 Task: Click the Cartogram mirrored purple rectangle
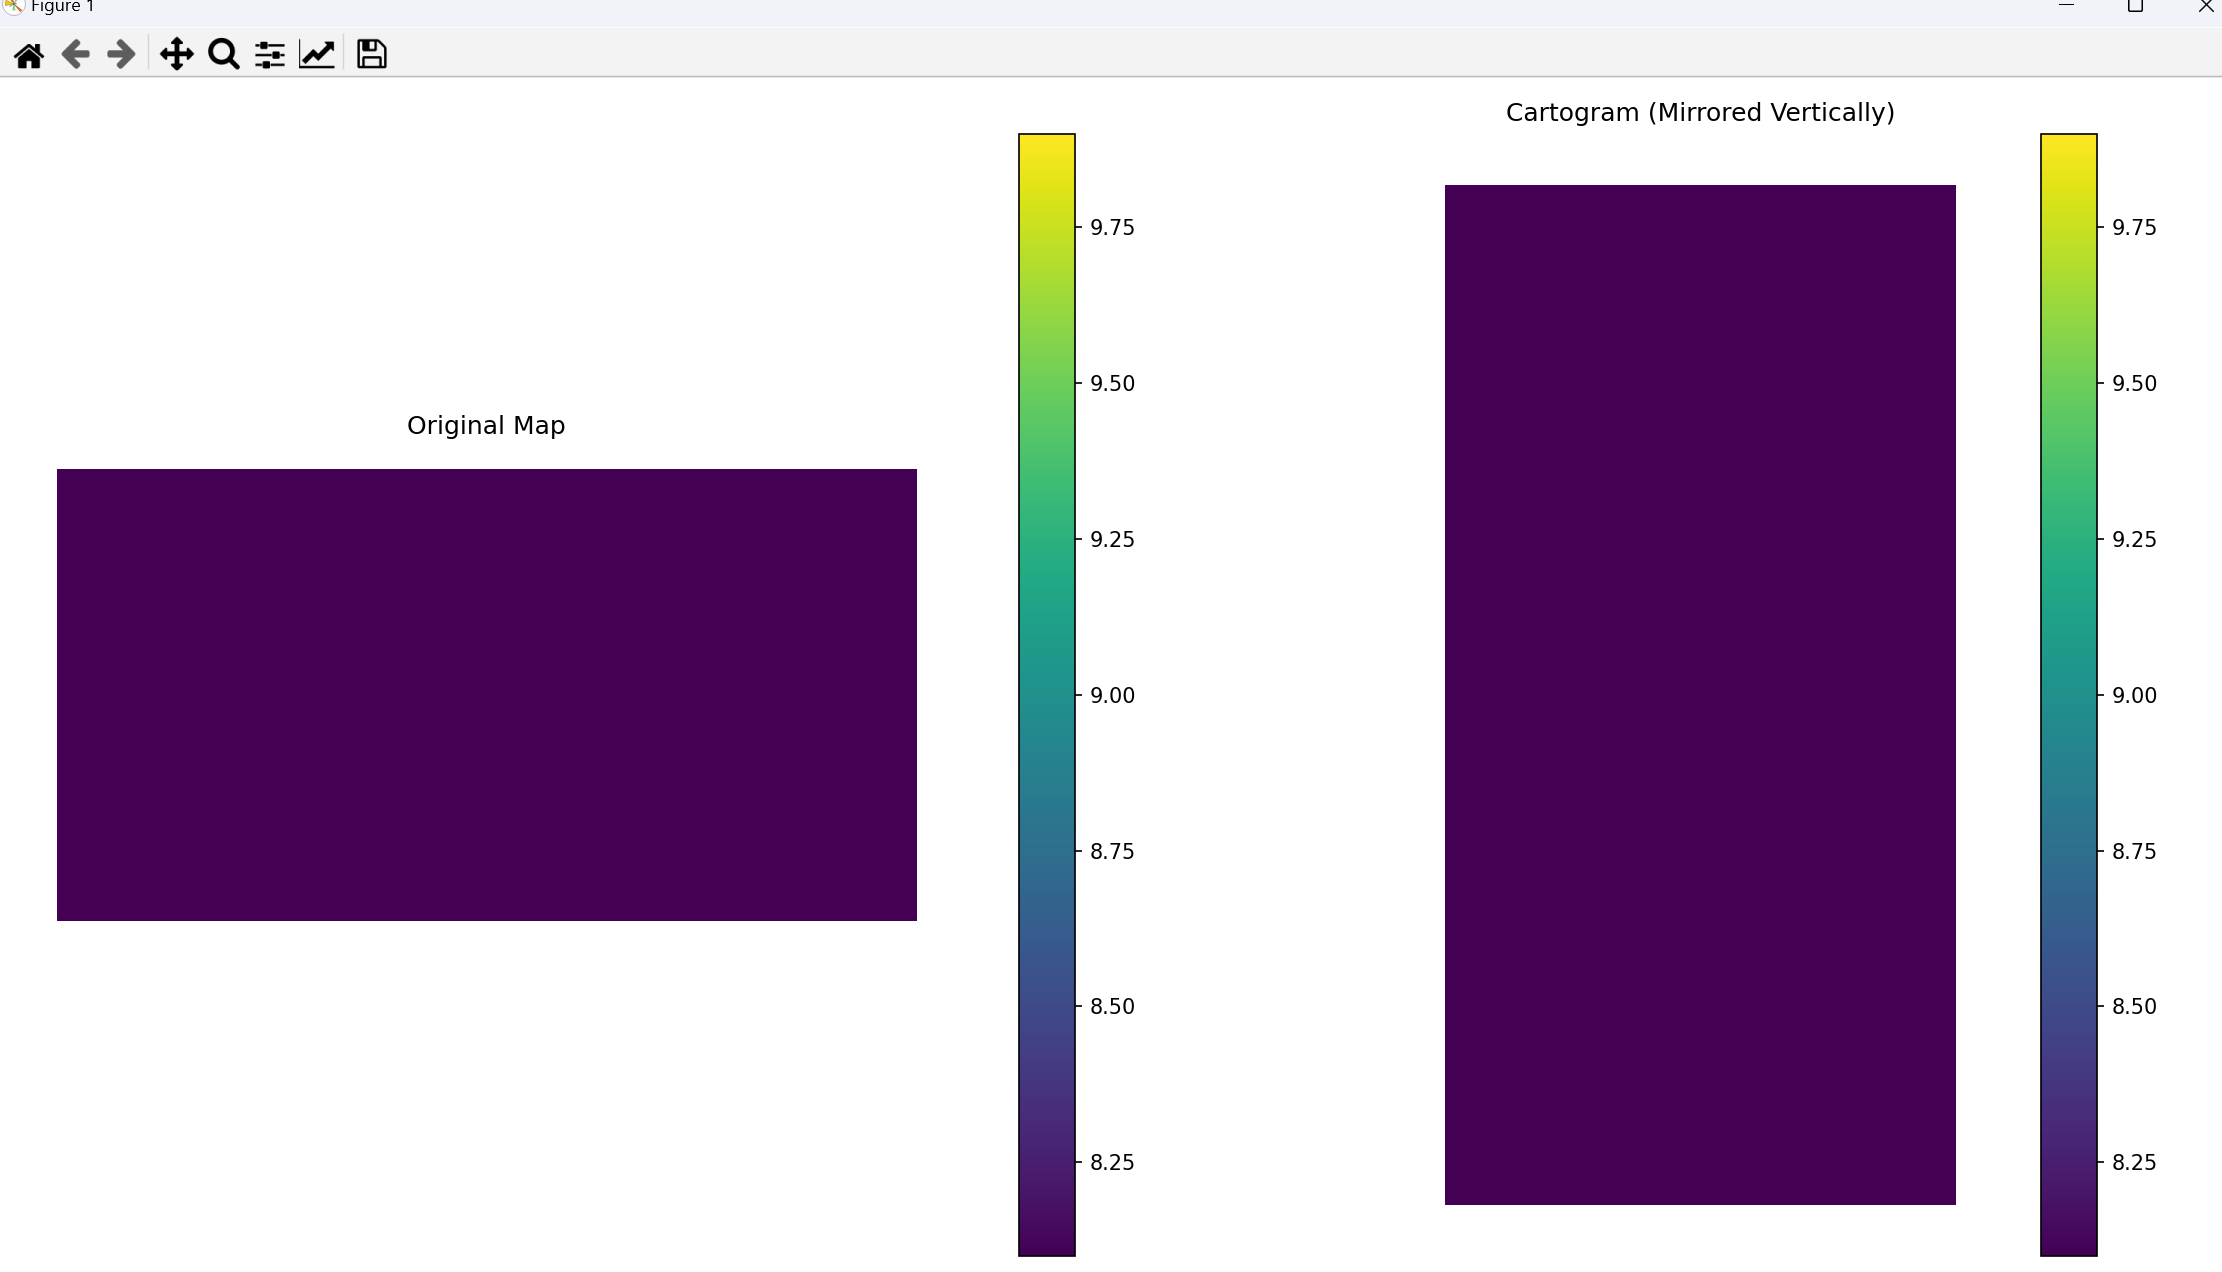point(1699,694)
